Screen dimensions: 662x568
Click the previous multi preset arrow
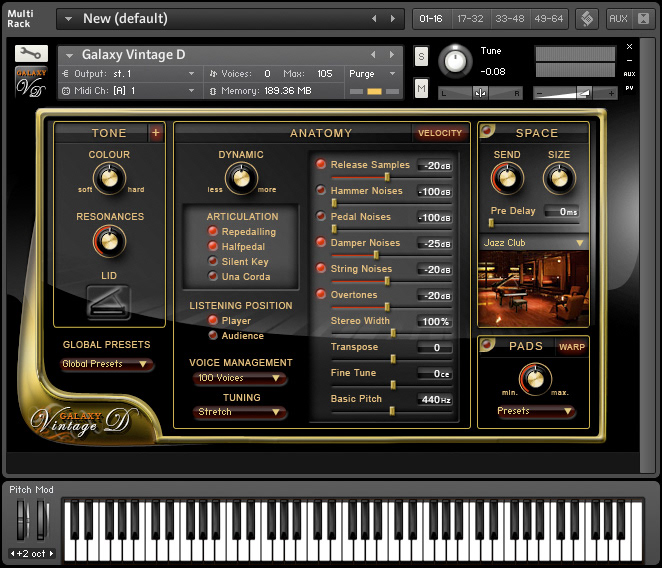coord(374,19)
